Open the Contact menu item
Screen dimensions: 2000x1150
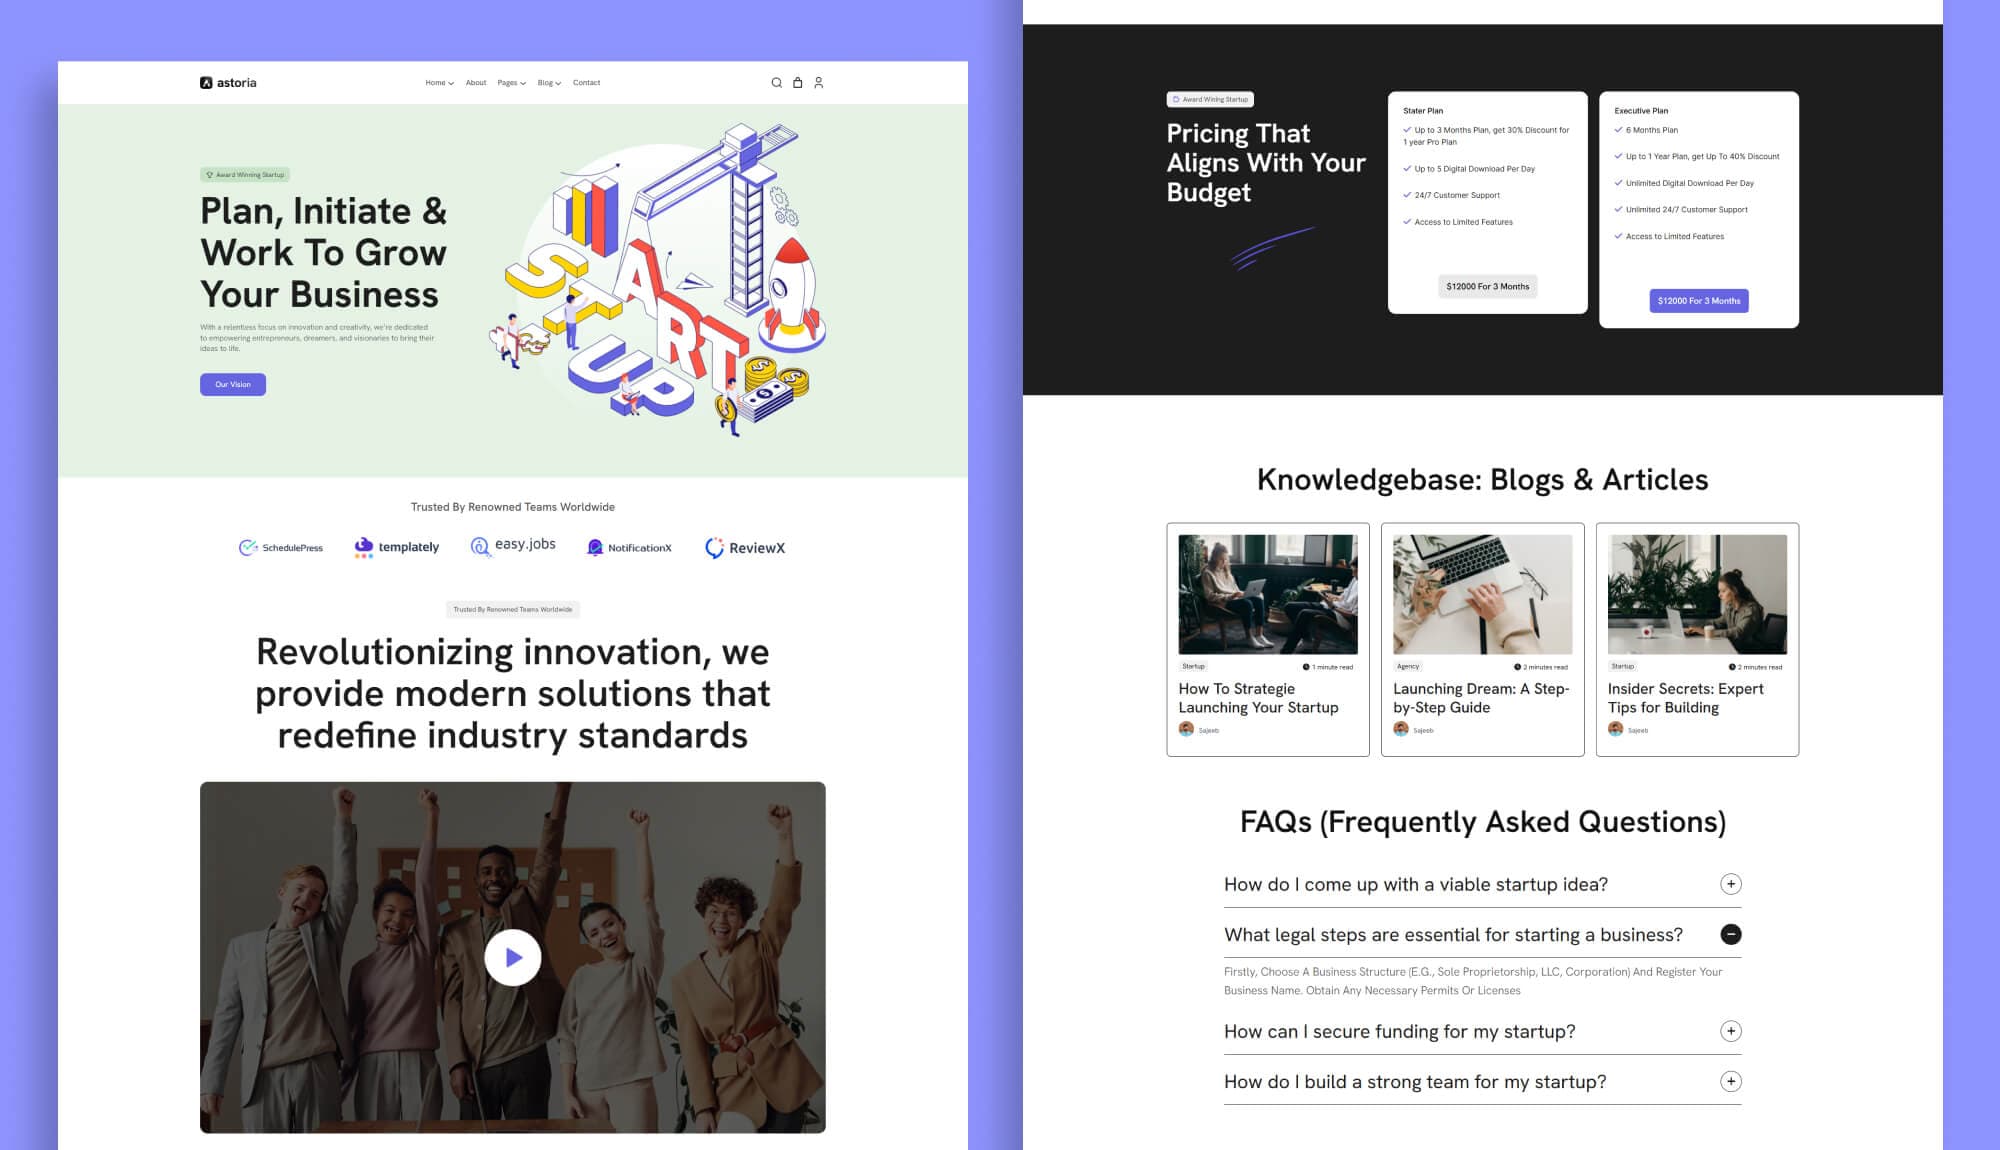tap(587, 82)
